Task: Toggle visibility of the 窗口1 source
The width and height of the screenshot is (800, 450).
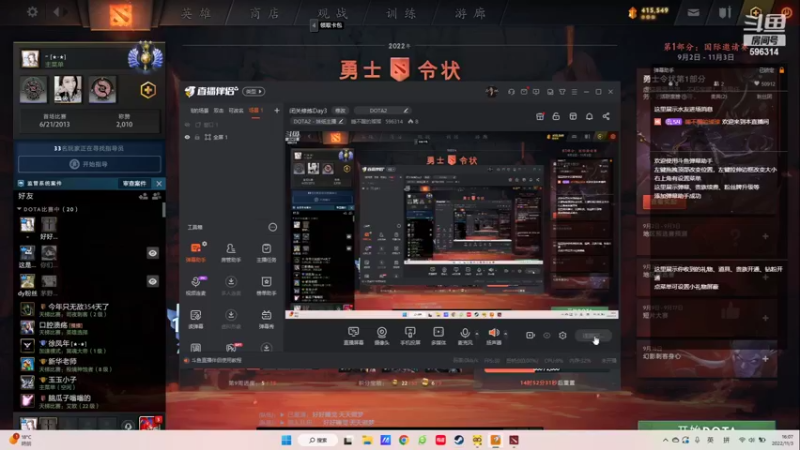Action: click(187, 124)
